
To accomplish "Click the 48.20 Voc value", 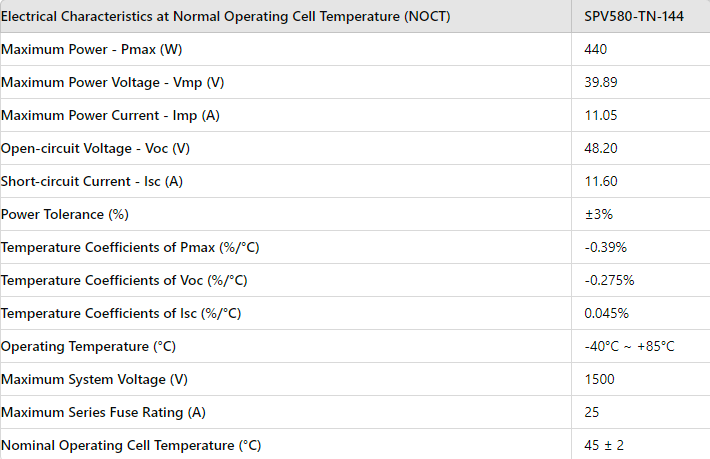I will click(601, 148).
